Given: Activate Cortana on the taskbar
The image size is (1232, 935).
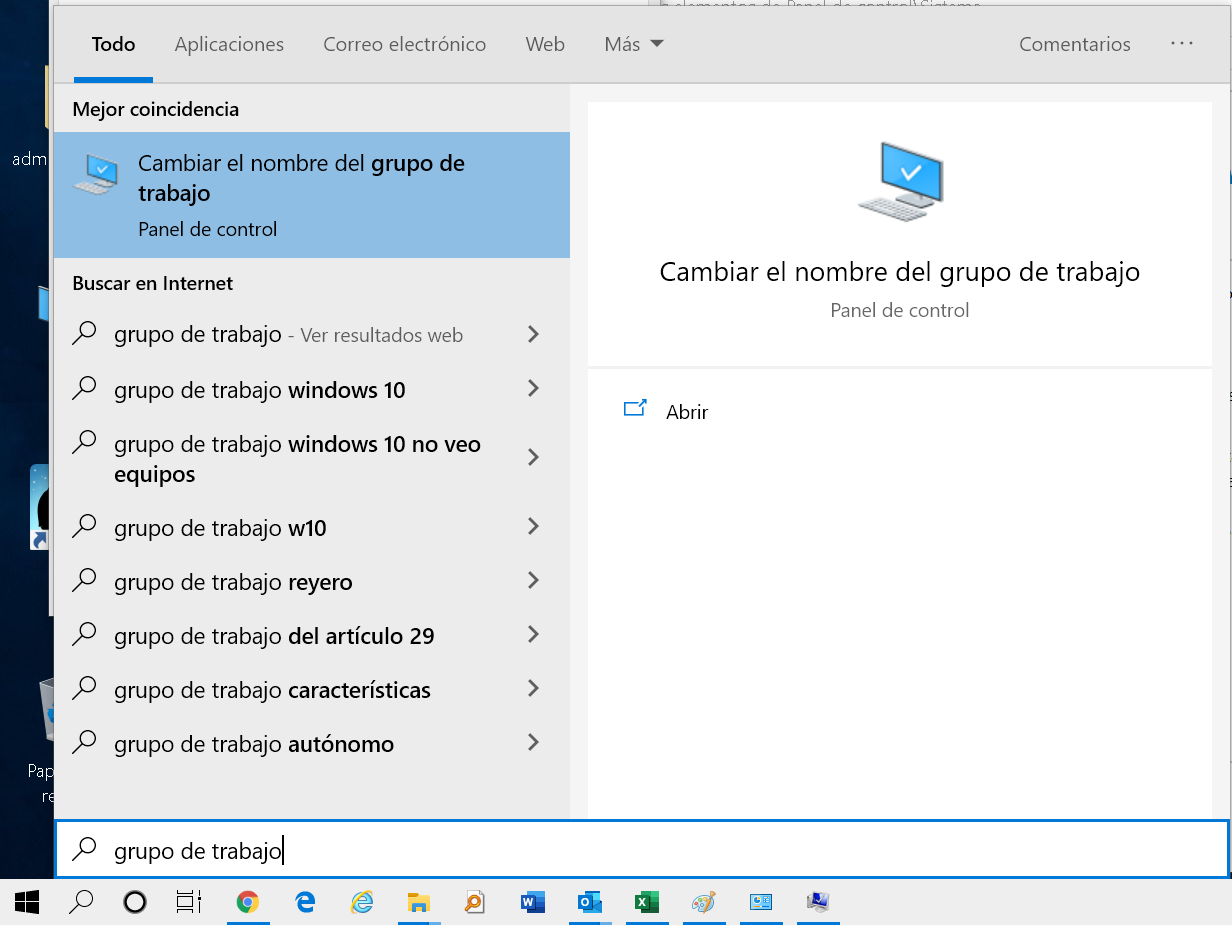Looking at the screenshot, I should pos(135,902).
